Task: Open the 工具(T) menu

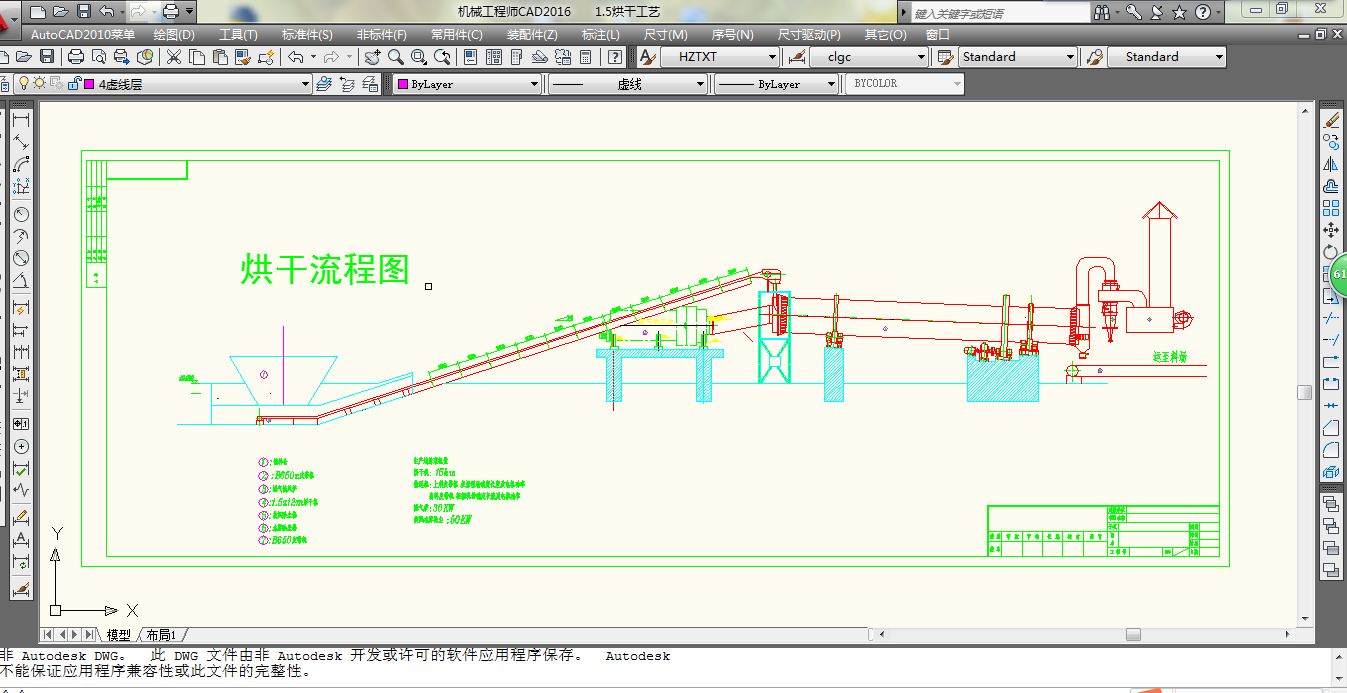Action: (238, 34)
